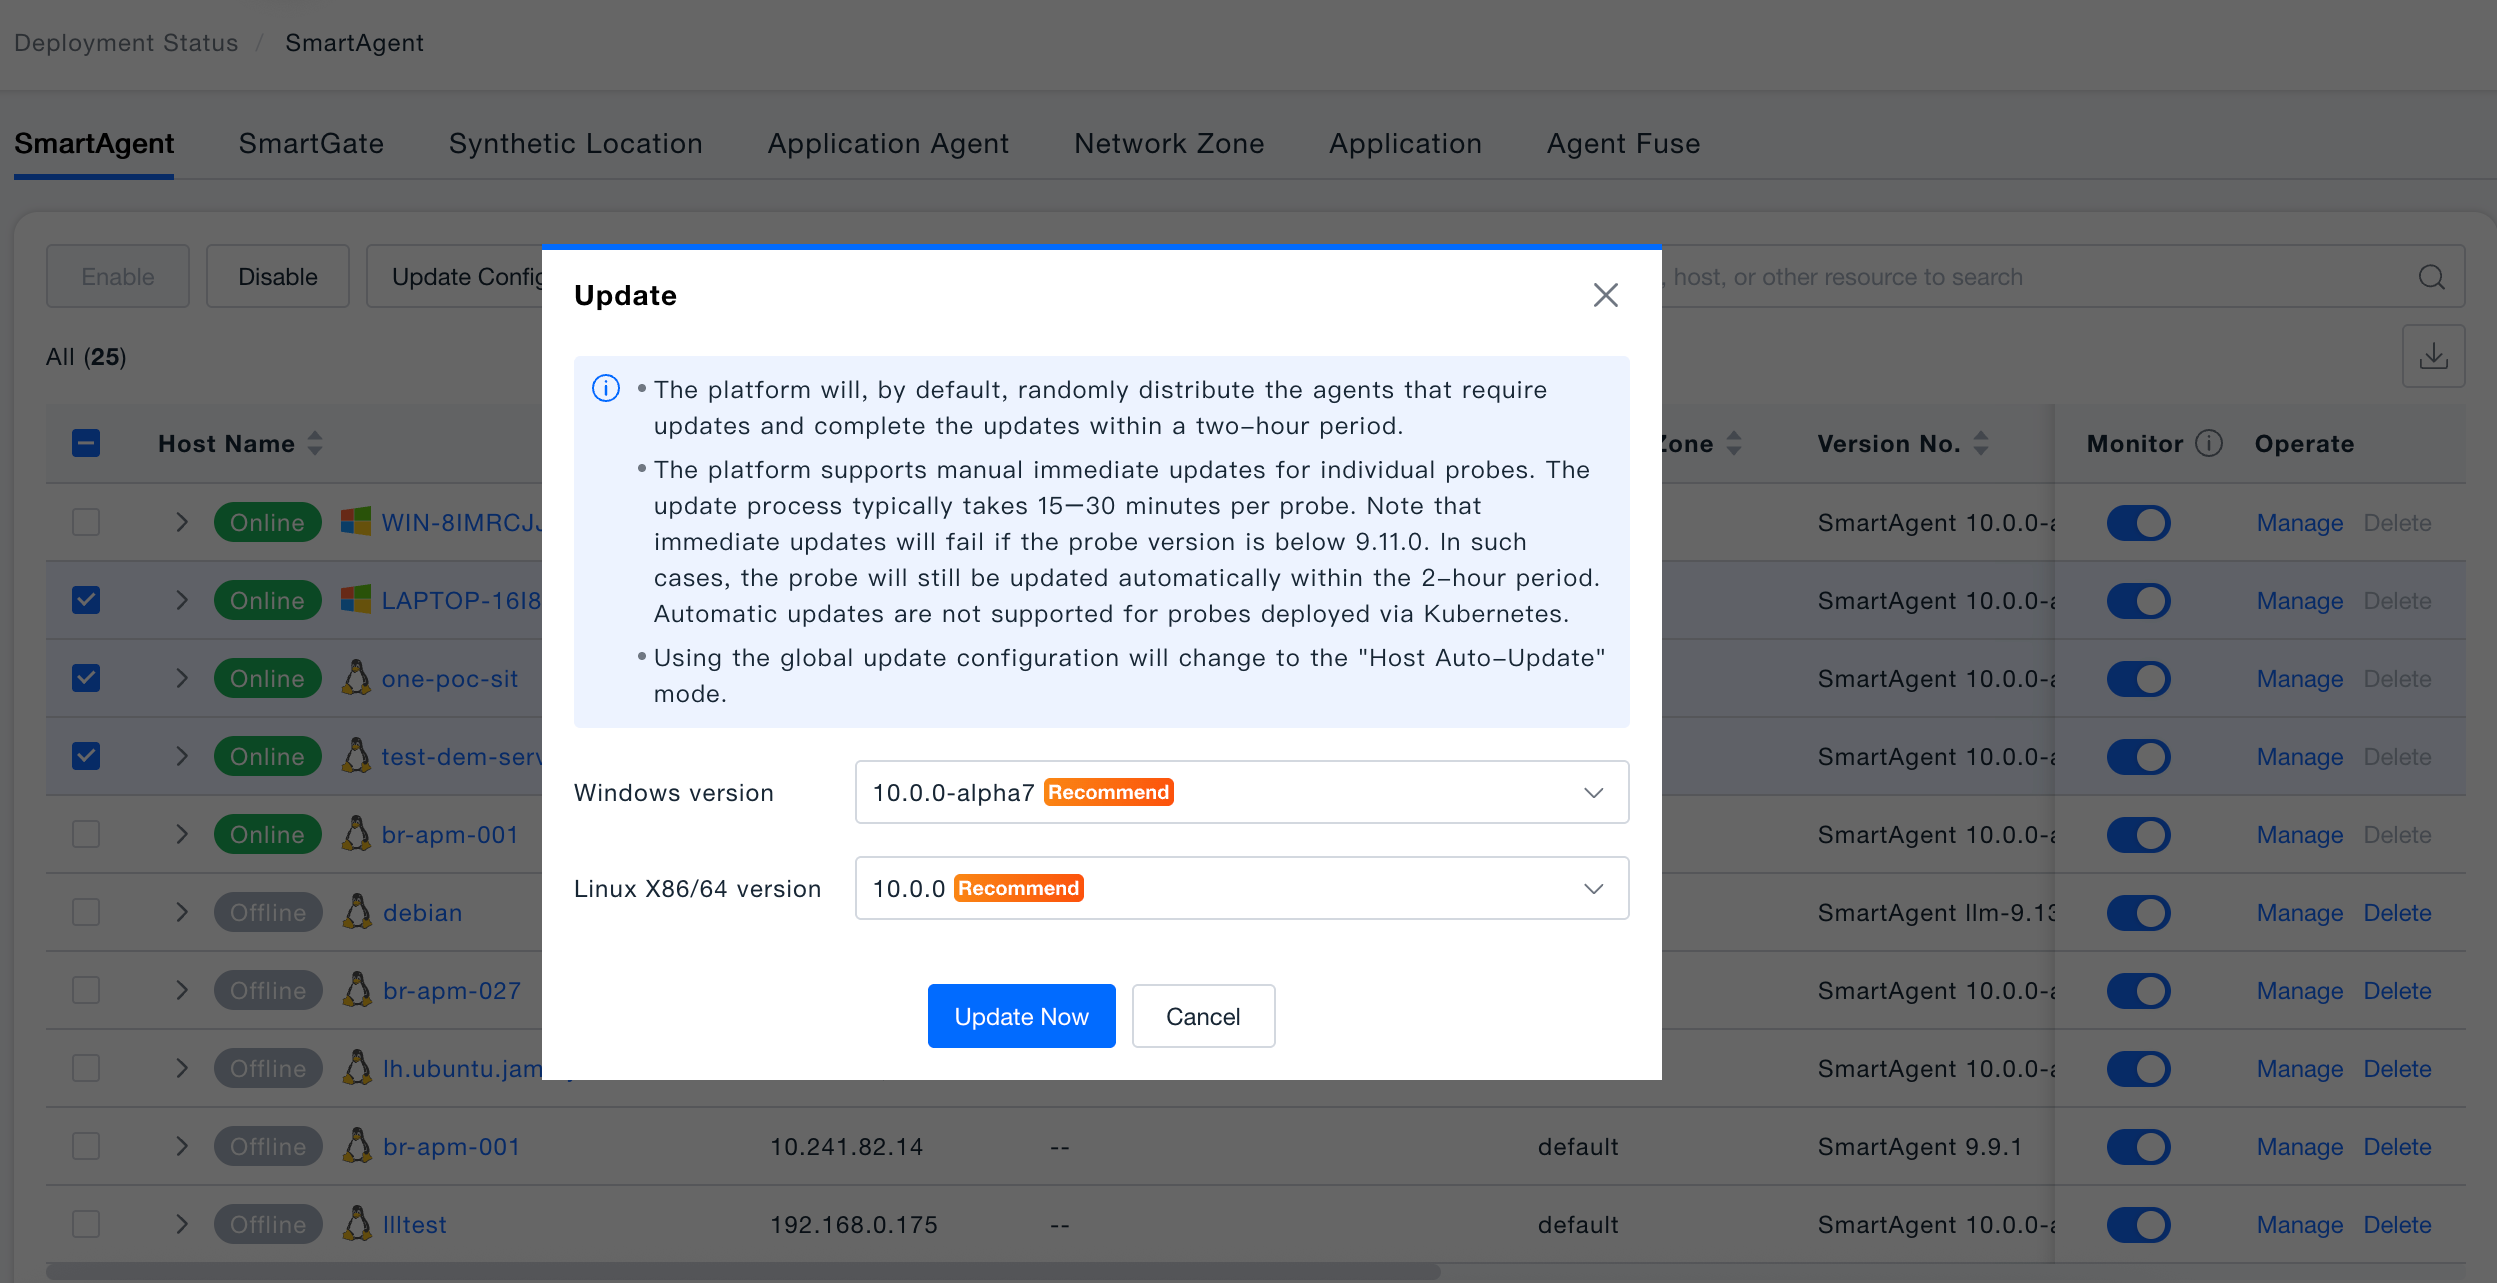Open host link llltest
This screenshot has width=2498, height=1284.
[414, 1224]
